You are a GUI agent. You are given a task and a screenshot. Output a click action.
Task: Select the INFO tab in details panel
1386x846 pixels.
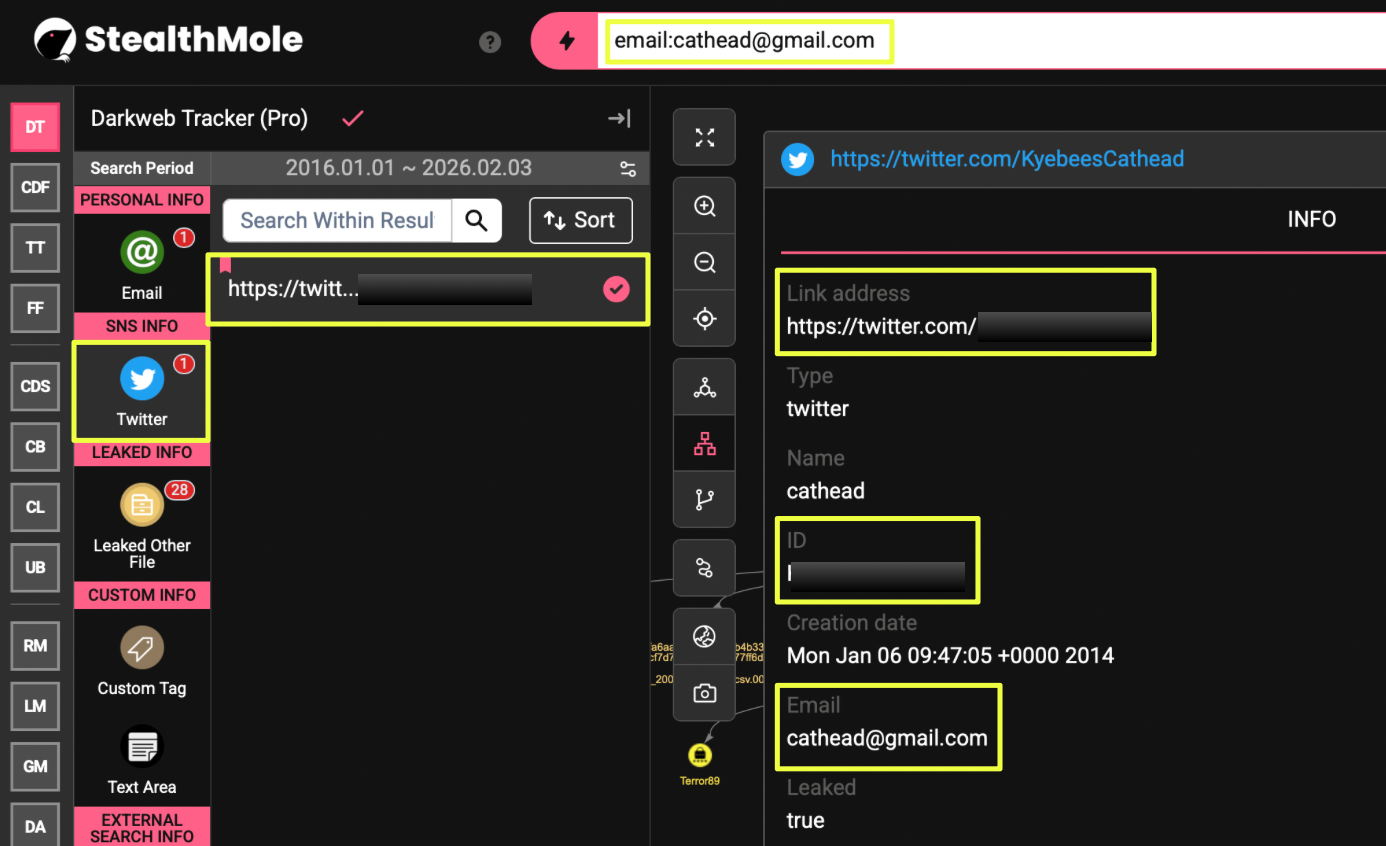pyautogui.click(x=1311, y=219)
